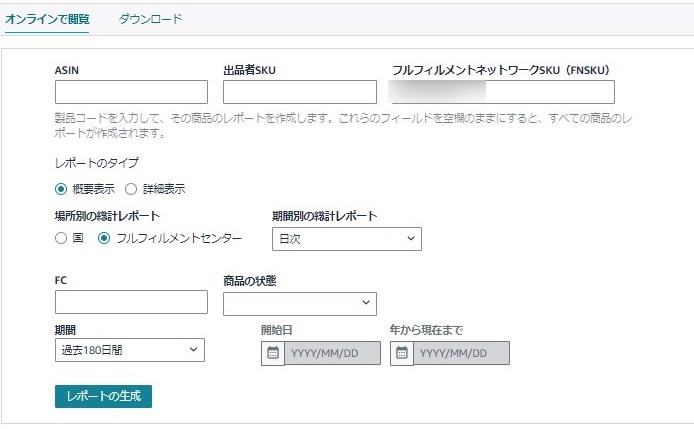Choose the フルフィルメントセンター radio option

104,238
